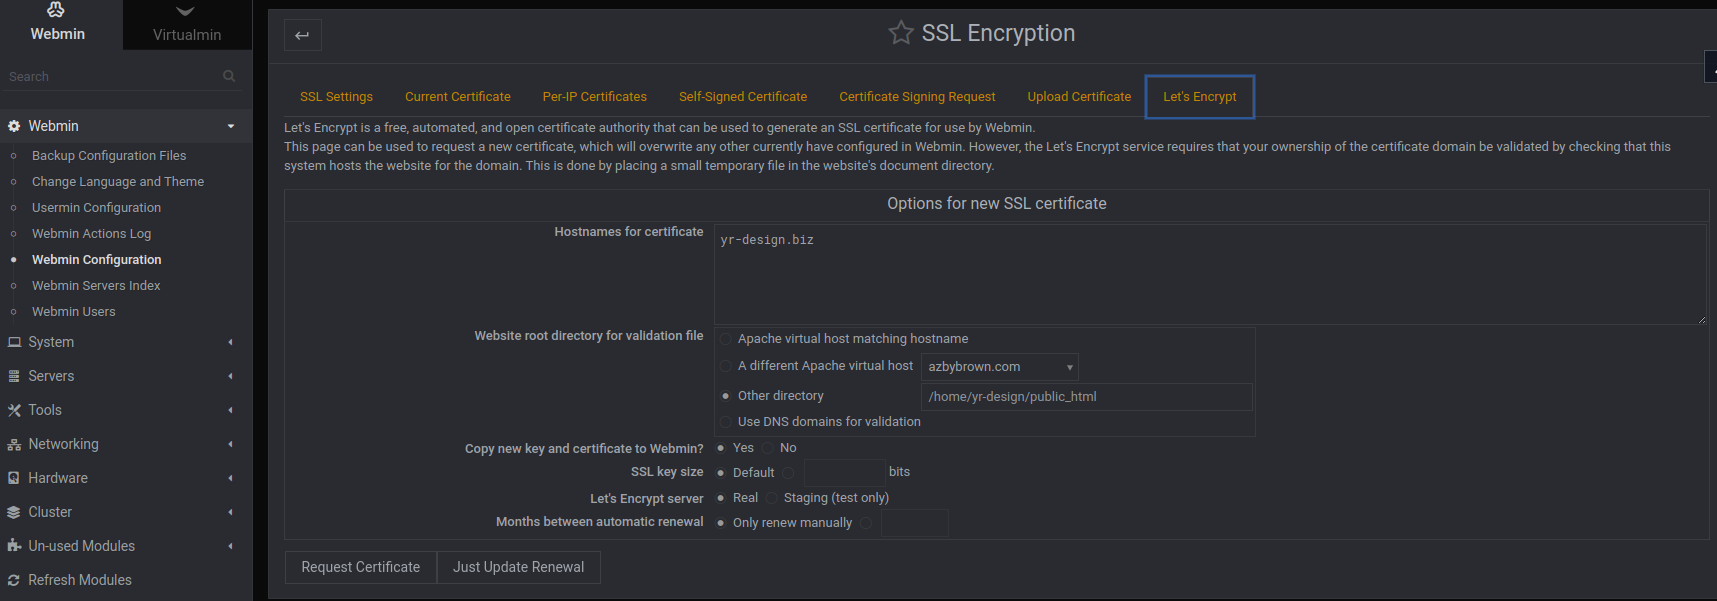
Task: Open the Certificate Signing Request tab
Action: tap(917, 97)
